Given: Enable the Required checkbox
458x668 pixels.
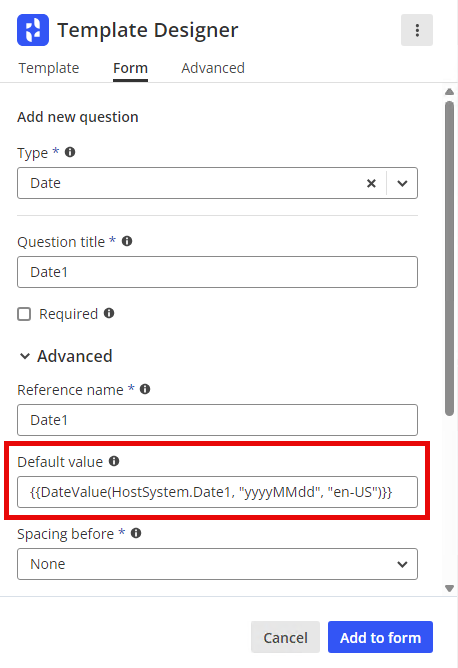Looking at the screenshot, I should pyautogui.click(x=24, y=314).
